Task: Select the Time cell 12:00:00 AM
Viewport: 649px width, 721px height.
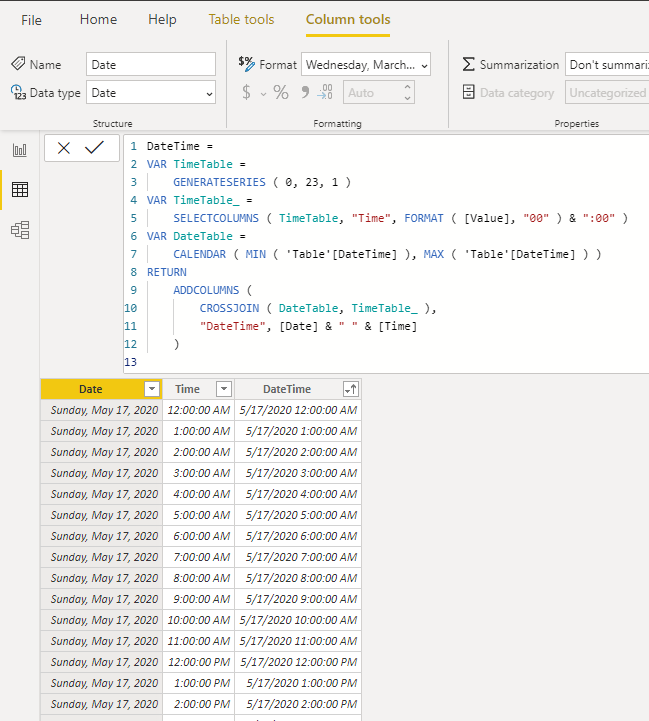Action: [199, 410]
